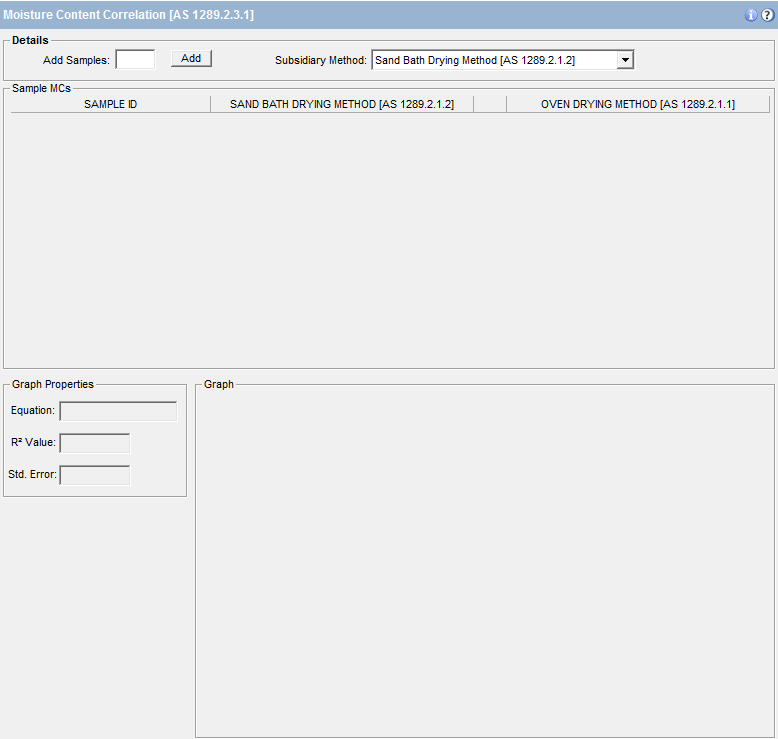The width and height of the screenshot is (778, 739).
Task: Click the Add Samples label
Action: coord(76,60)
